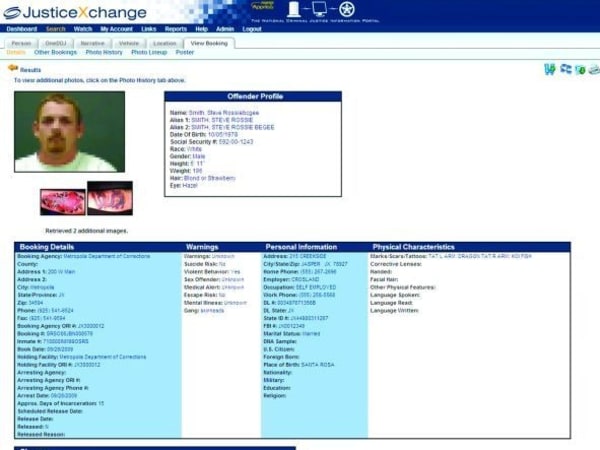Click the computer monitor icon in header banner
The image size is (600, 450).
tap(319, 10)
